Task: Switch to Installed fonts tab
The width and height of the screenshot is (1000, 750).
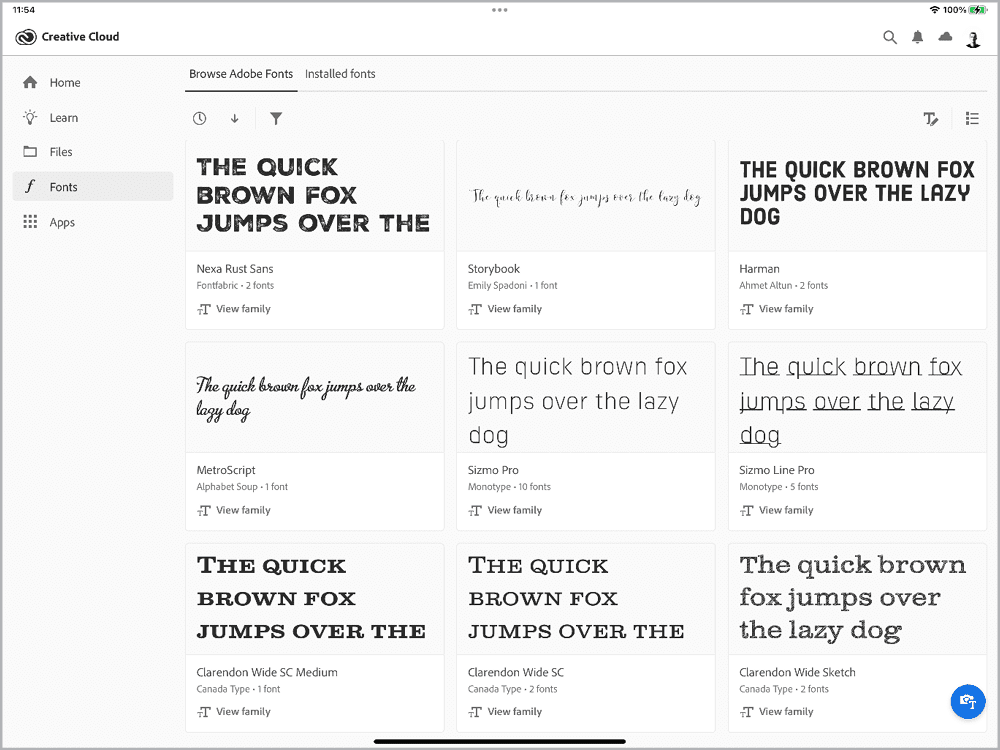Action: (x=340, y=74)
